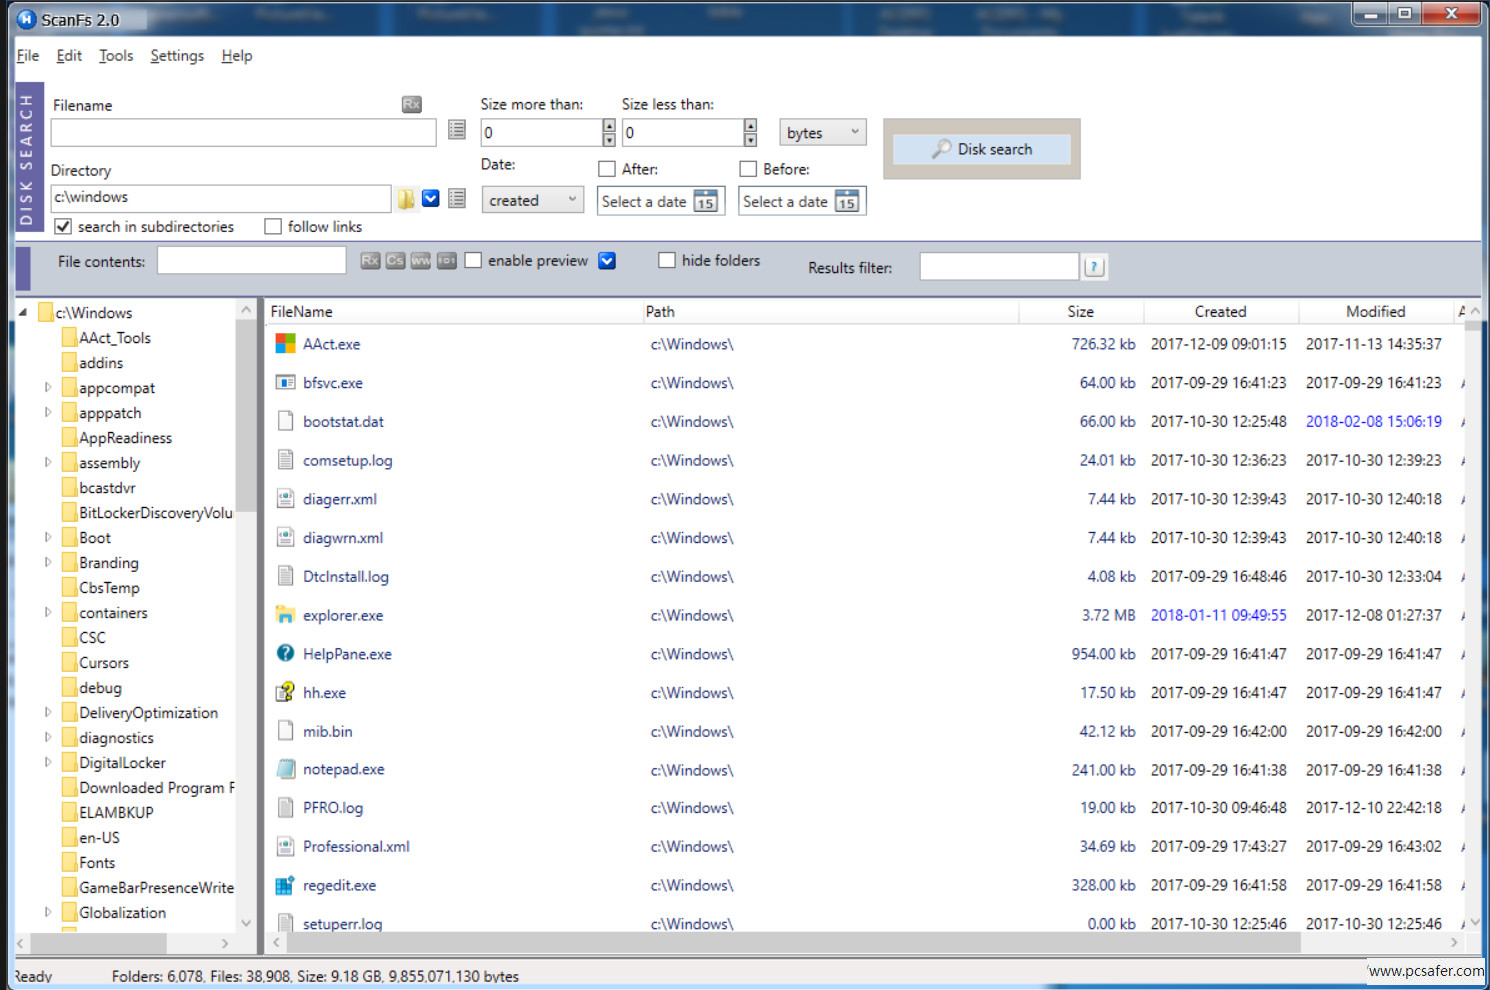
Task: Open the created date type dropdown
Action: pyautogui.click(x=532, y=201)
